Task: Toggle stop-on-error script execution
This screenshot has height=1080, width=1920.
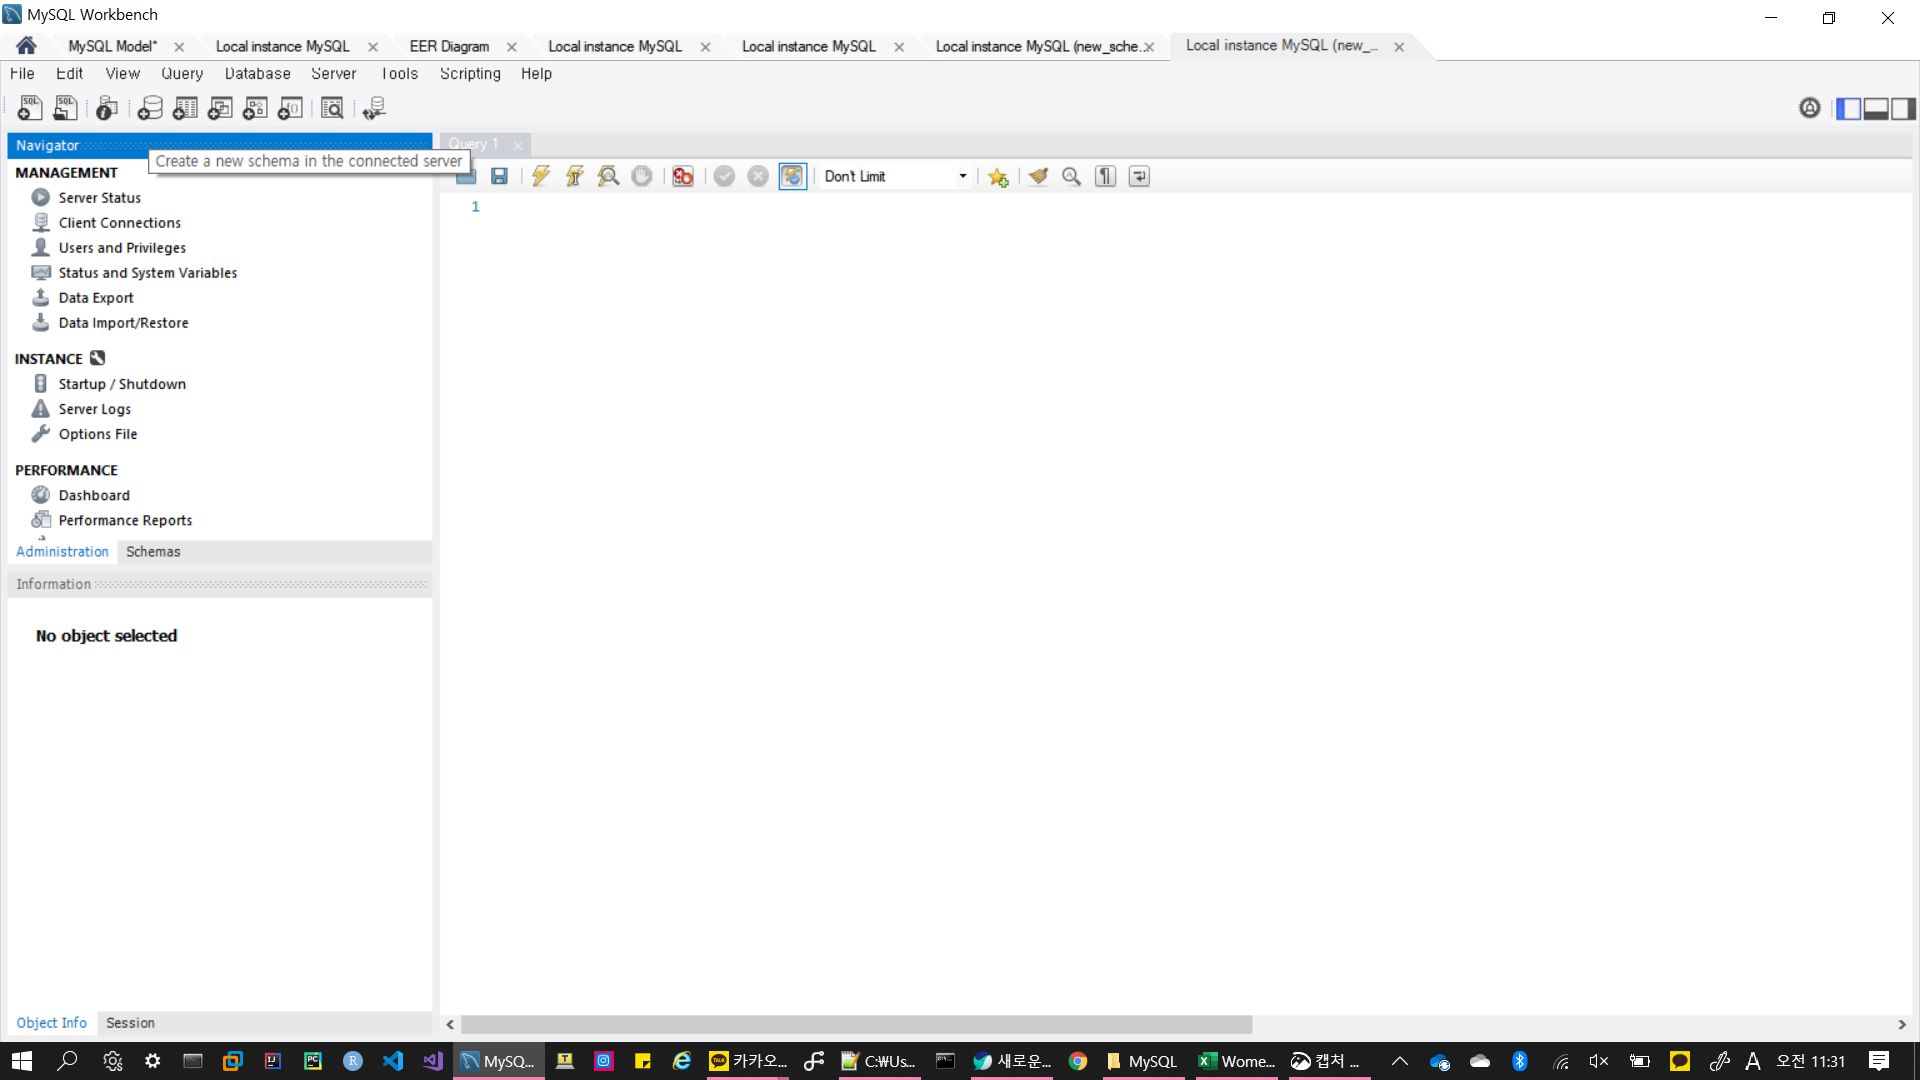Action: (683, 176)
